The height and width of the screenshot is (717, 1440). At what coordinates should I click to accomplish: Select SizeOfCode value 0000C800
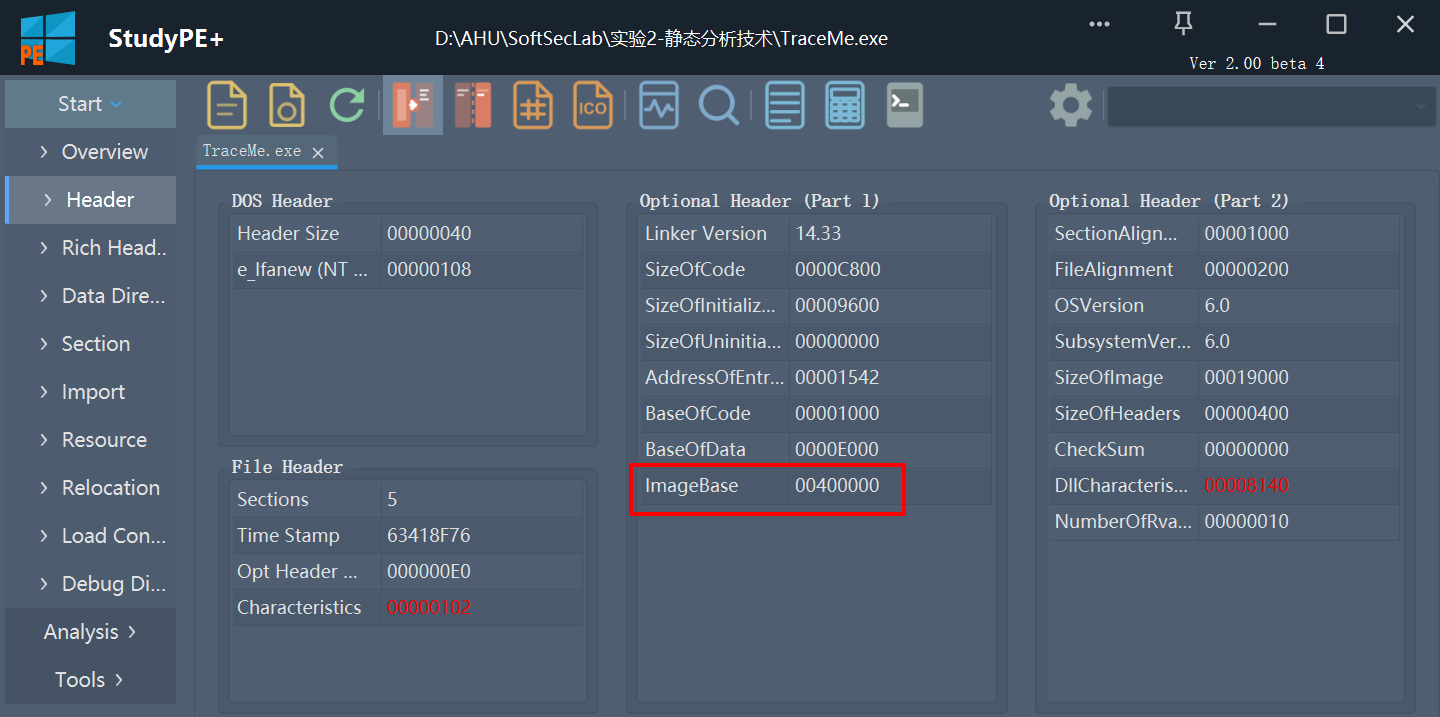click(x=838, y=269)
